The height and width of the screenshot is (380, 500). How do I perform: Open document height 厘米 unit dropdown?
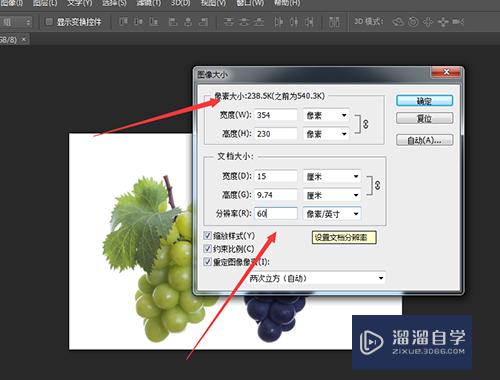click(332, 195)
